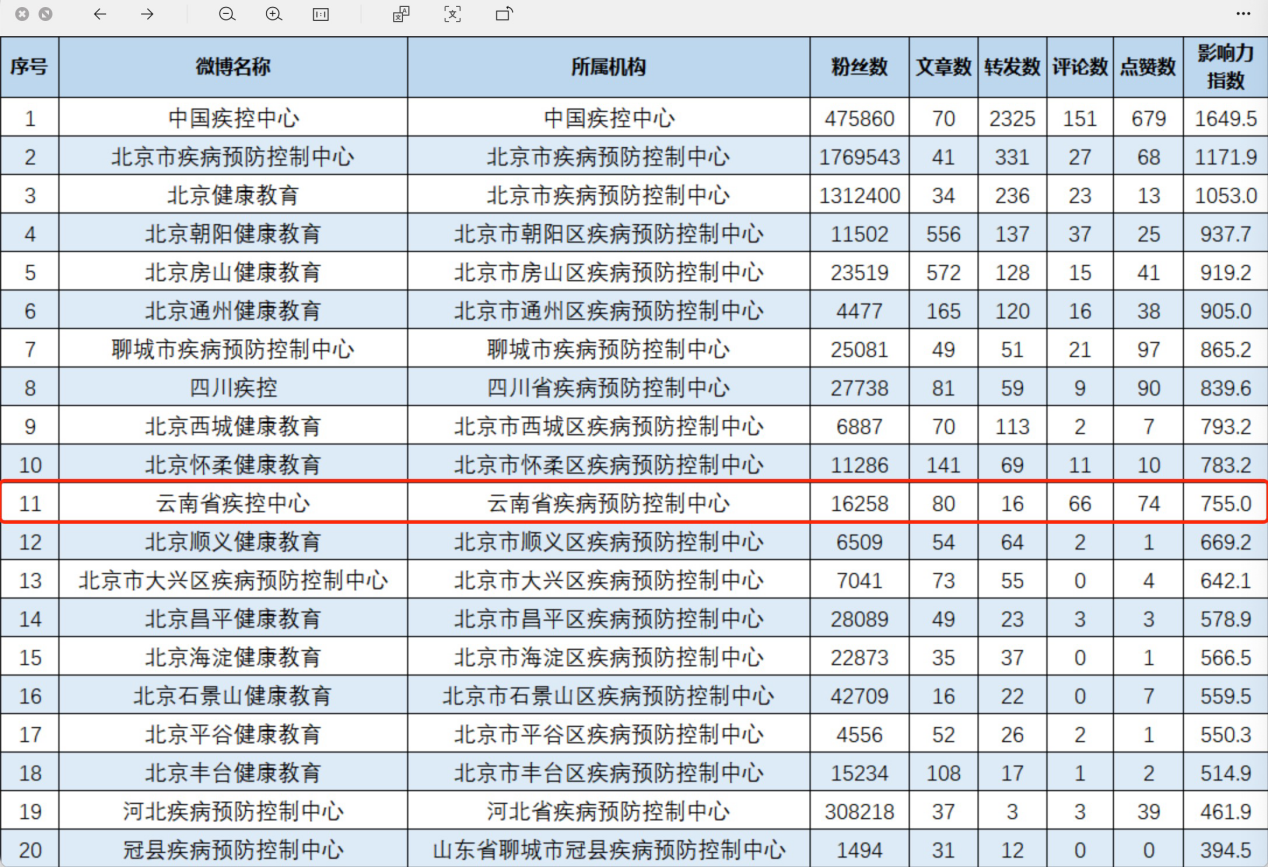Viewport: 1268px width, 867px height.
Task: Select fan count 1312400
Action: tap(860, 195)
